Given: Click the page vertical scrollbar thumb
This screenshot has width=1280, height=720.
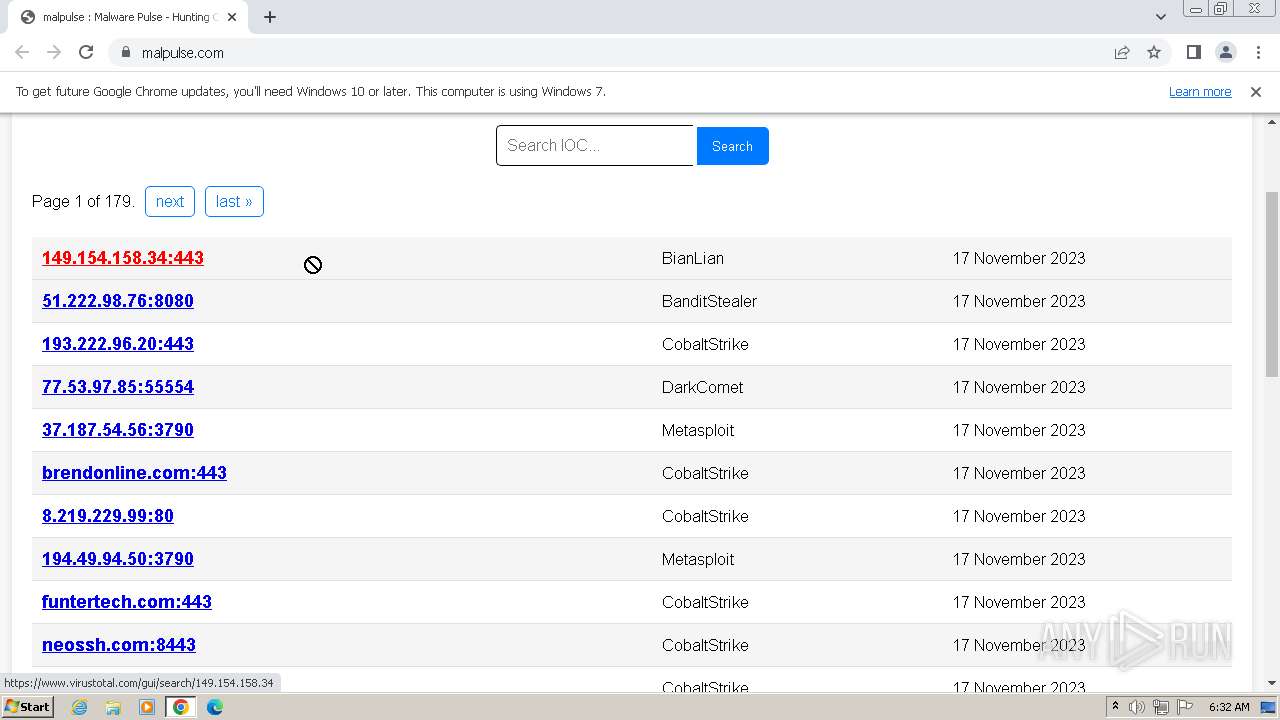Looking at the screenshot, I should (x=1272, y=283).
